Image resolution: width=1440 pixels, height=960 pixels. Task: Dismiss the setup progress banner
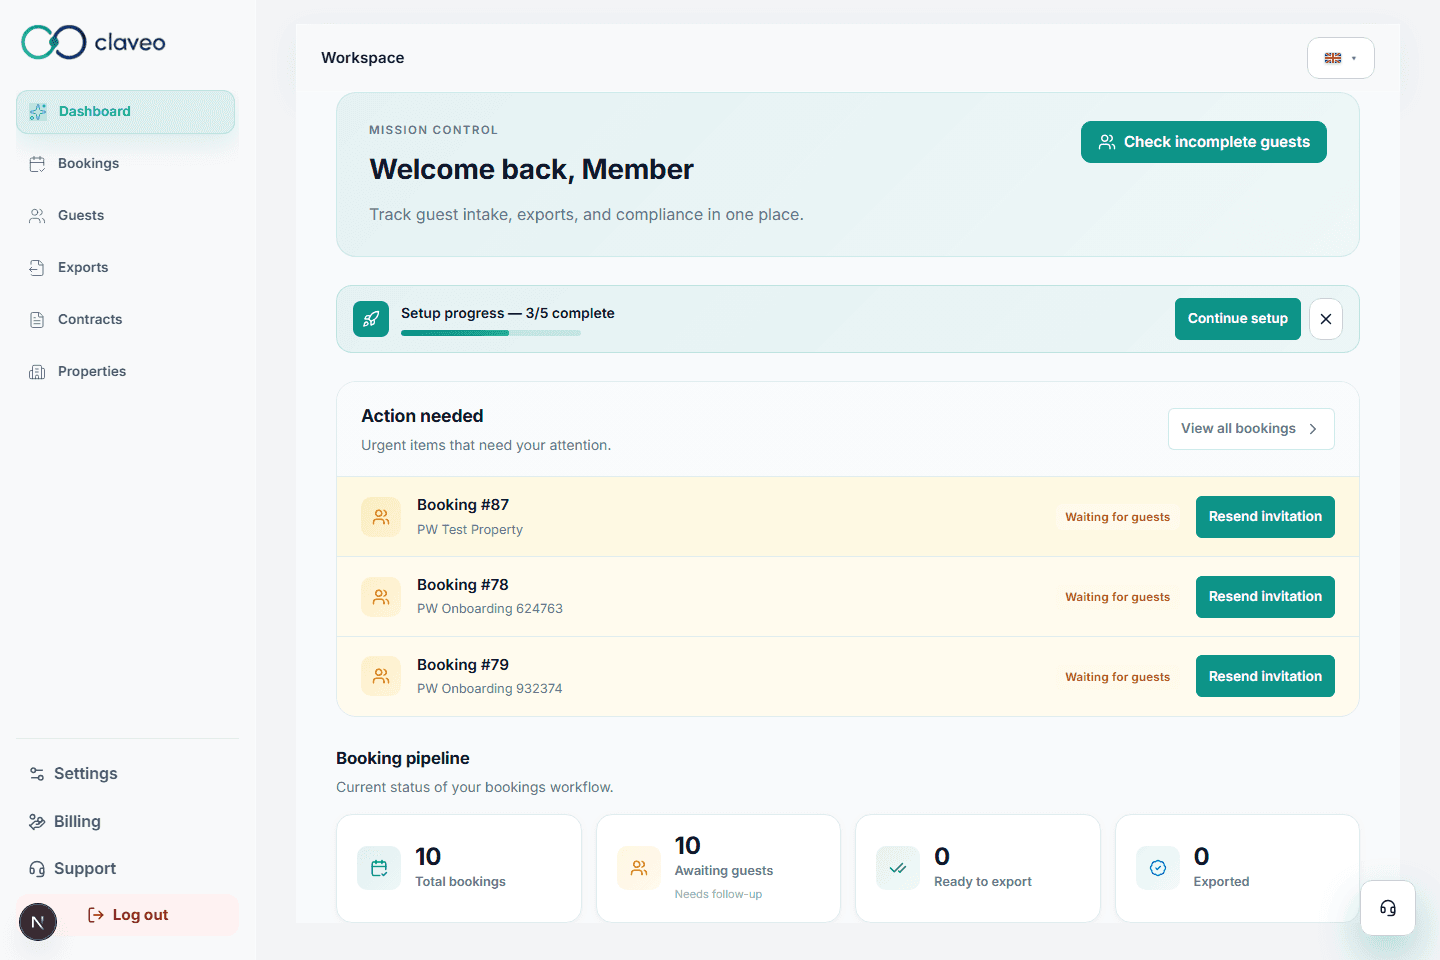[1326, 319]
